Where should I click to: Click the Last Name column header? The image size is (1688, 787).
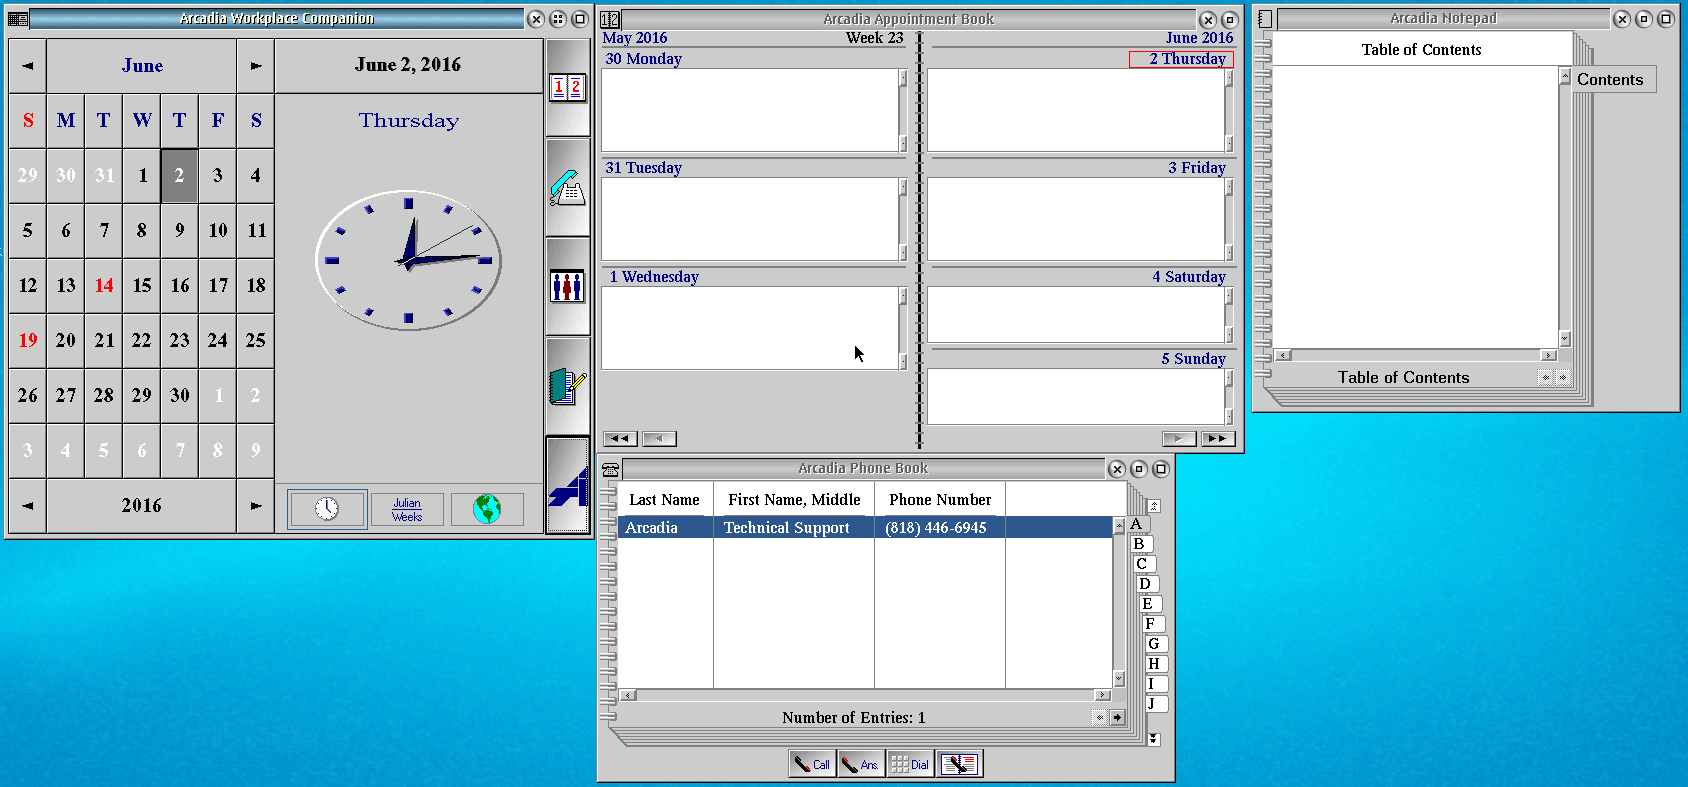click(x=665, y=500)
